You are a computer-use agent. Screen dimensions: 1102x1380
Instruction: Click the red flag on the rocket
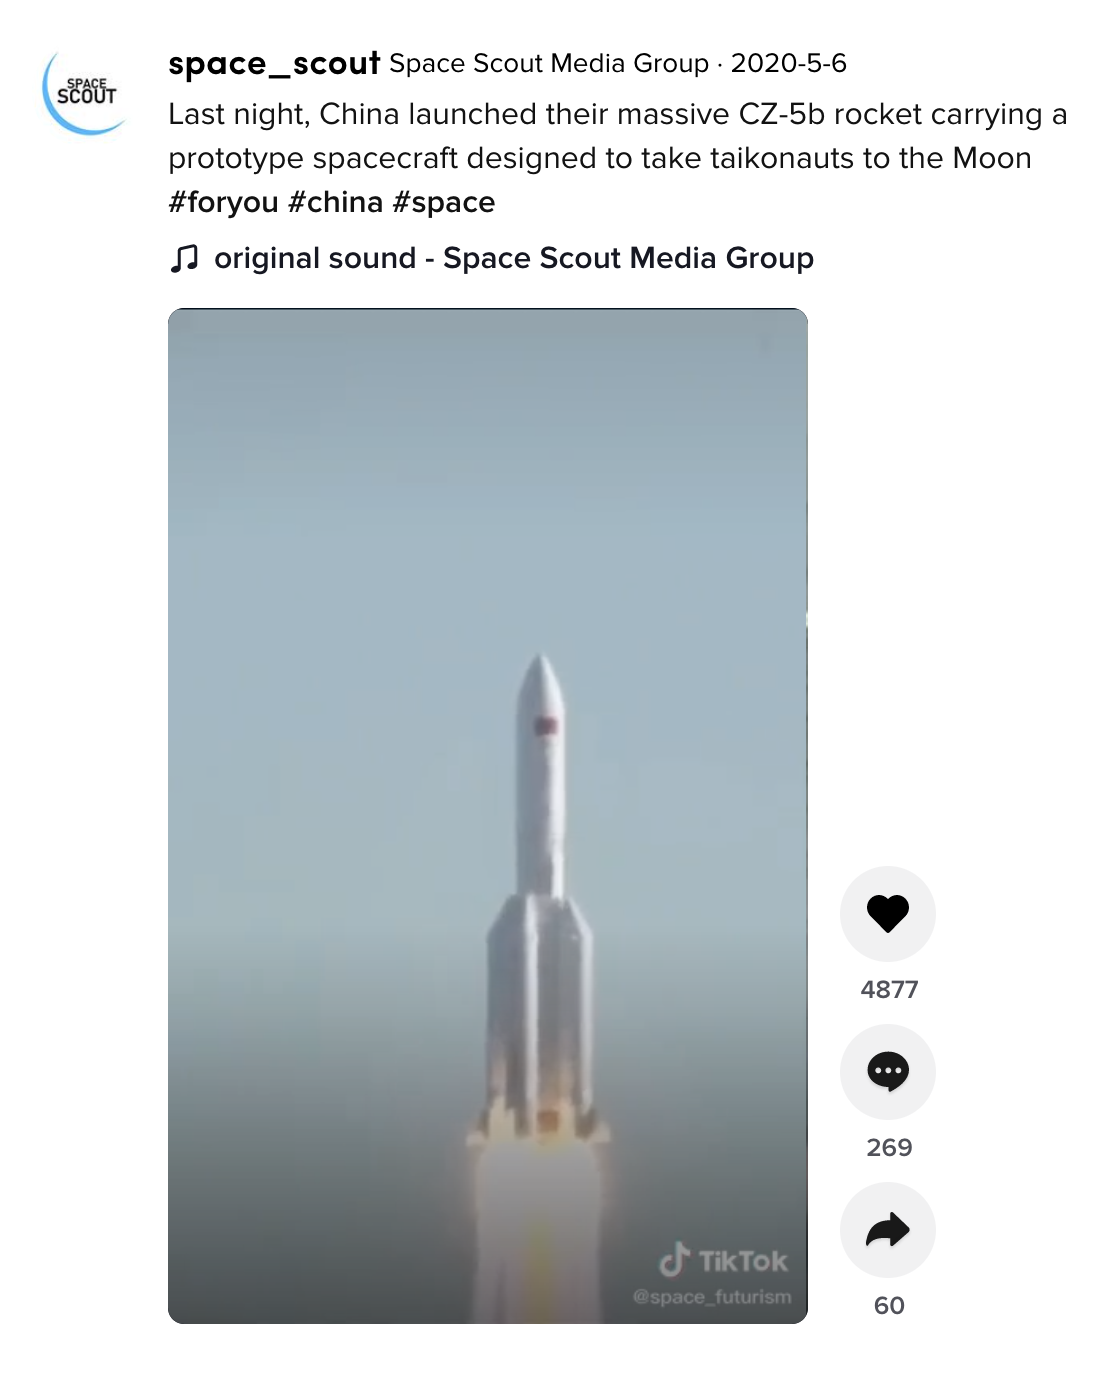tap(546, 725)
